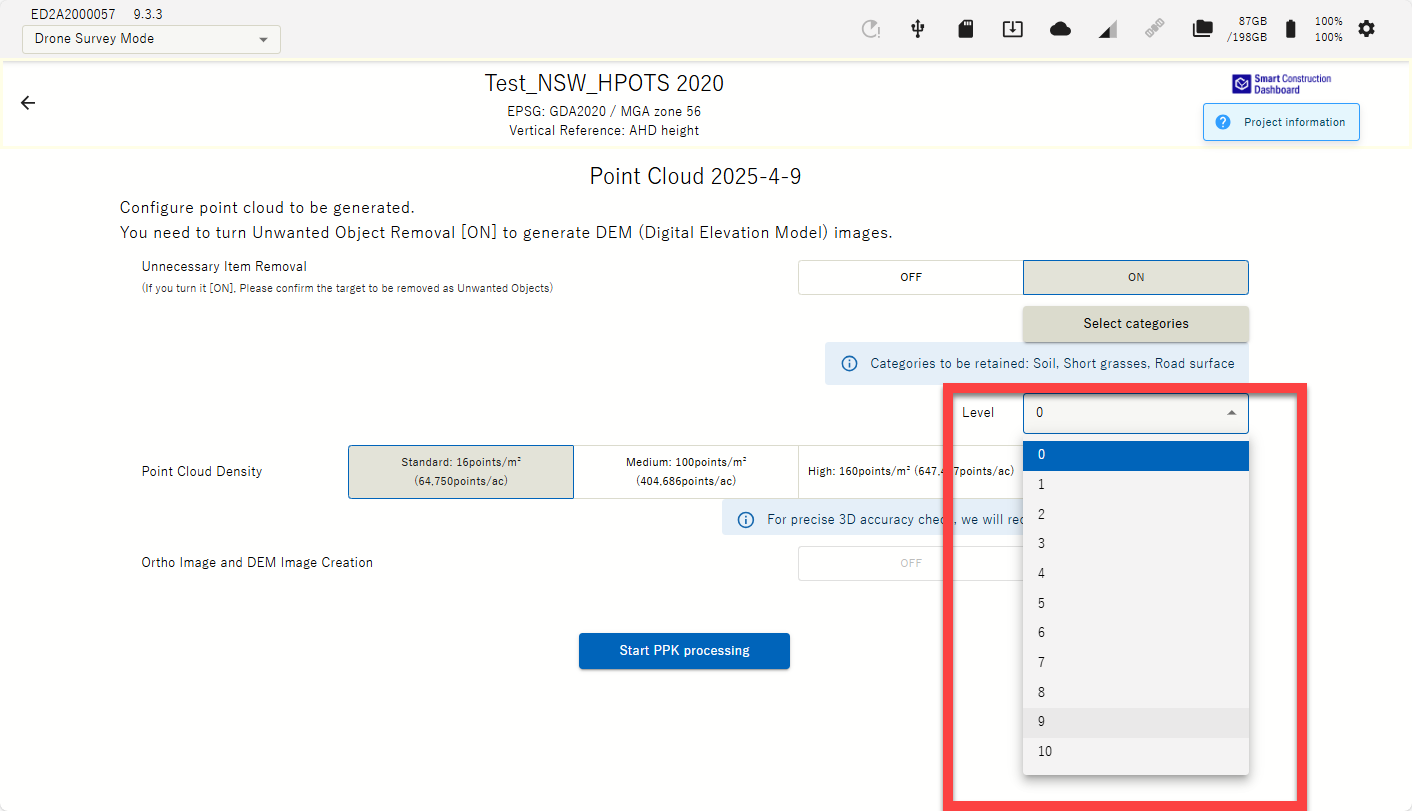
Task: Choose level 8 in the list
Action: 1135,692
